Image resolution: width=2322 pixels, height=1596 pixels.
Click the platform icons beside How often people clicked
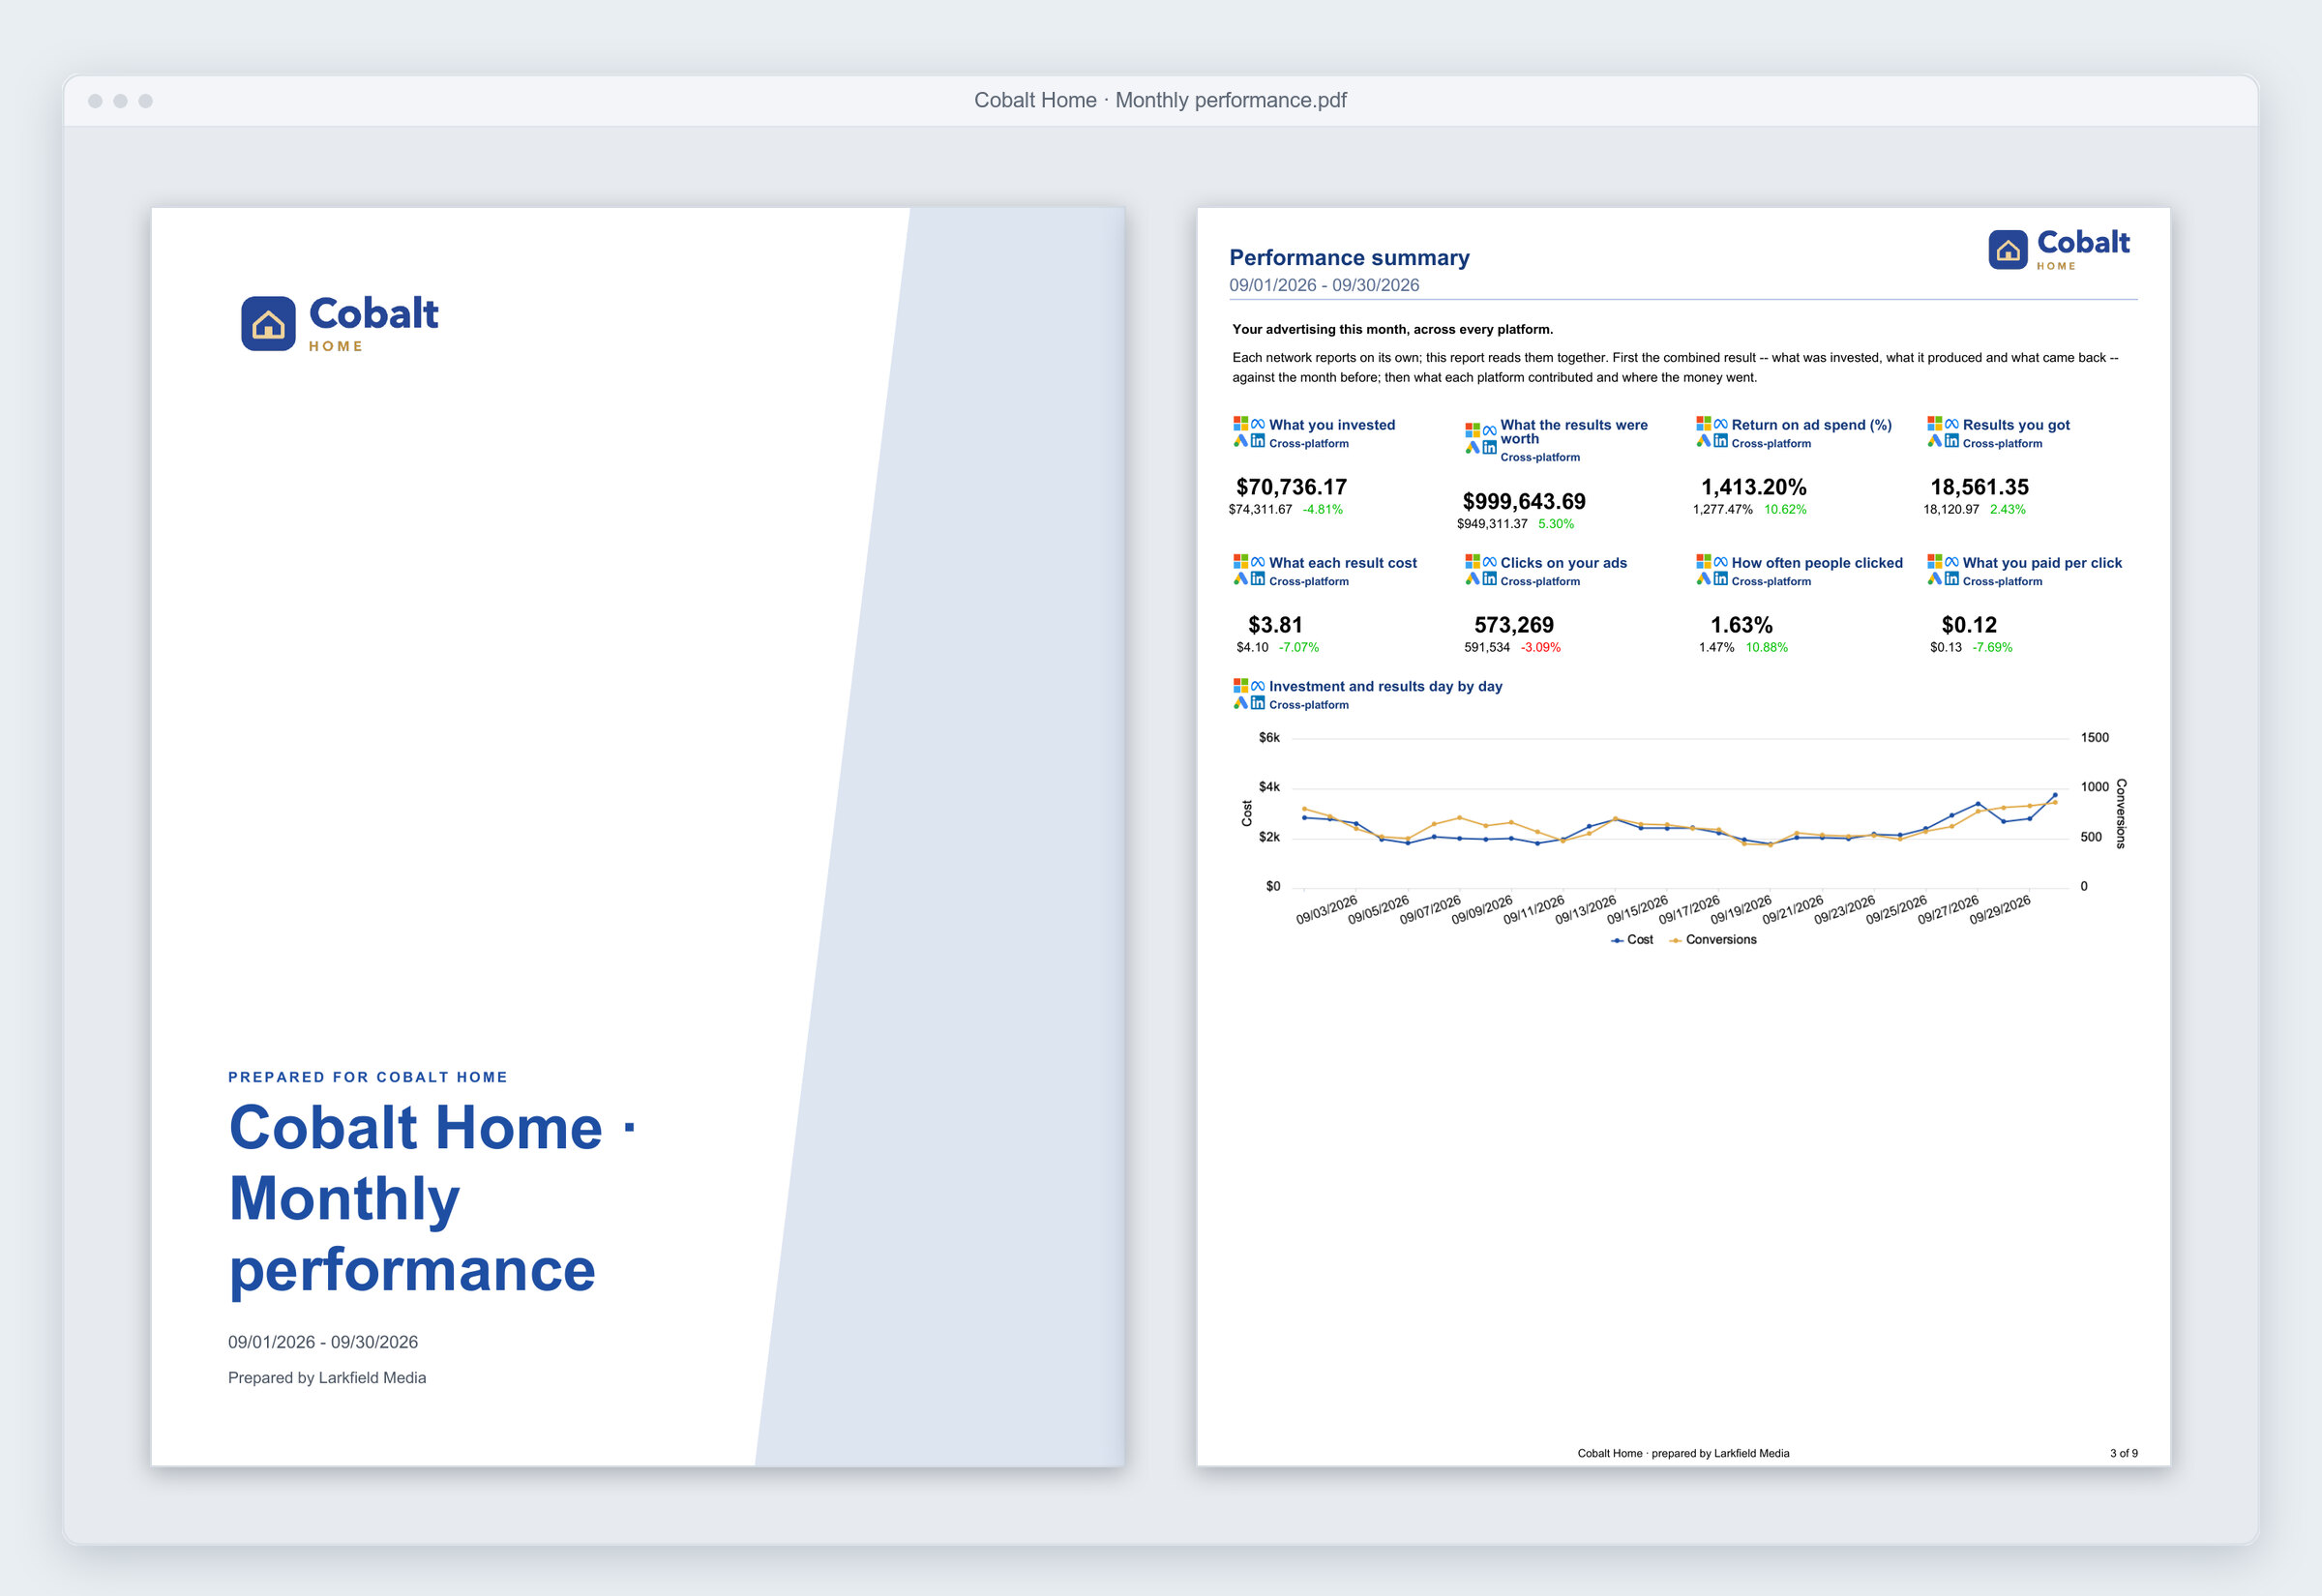click(1712, 570)
